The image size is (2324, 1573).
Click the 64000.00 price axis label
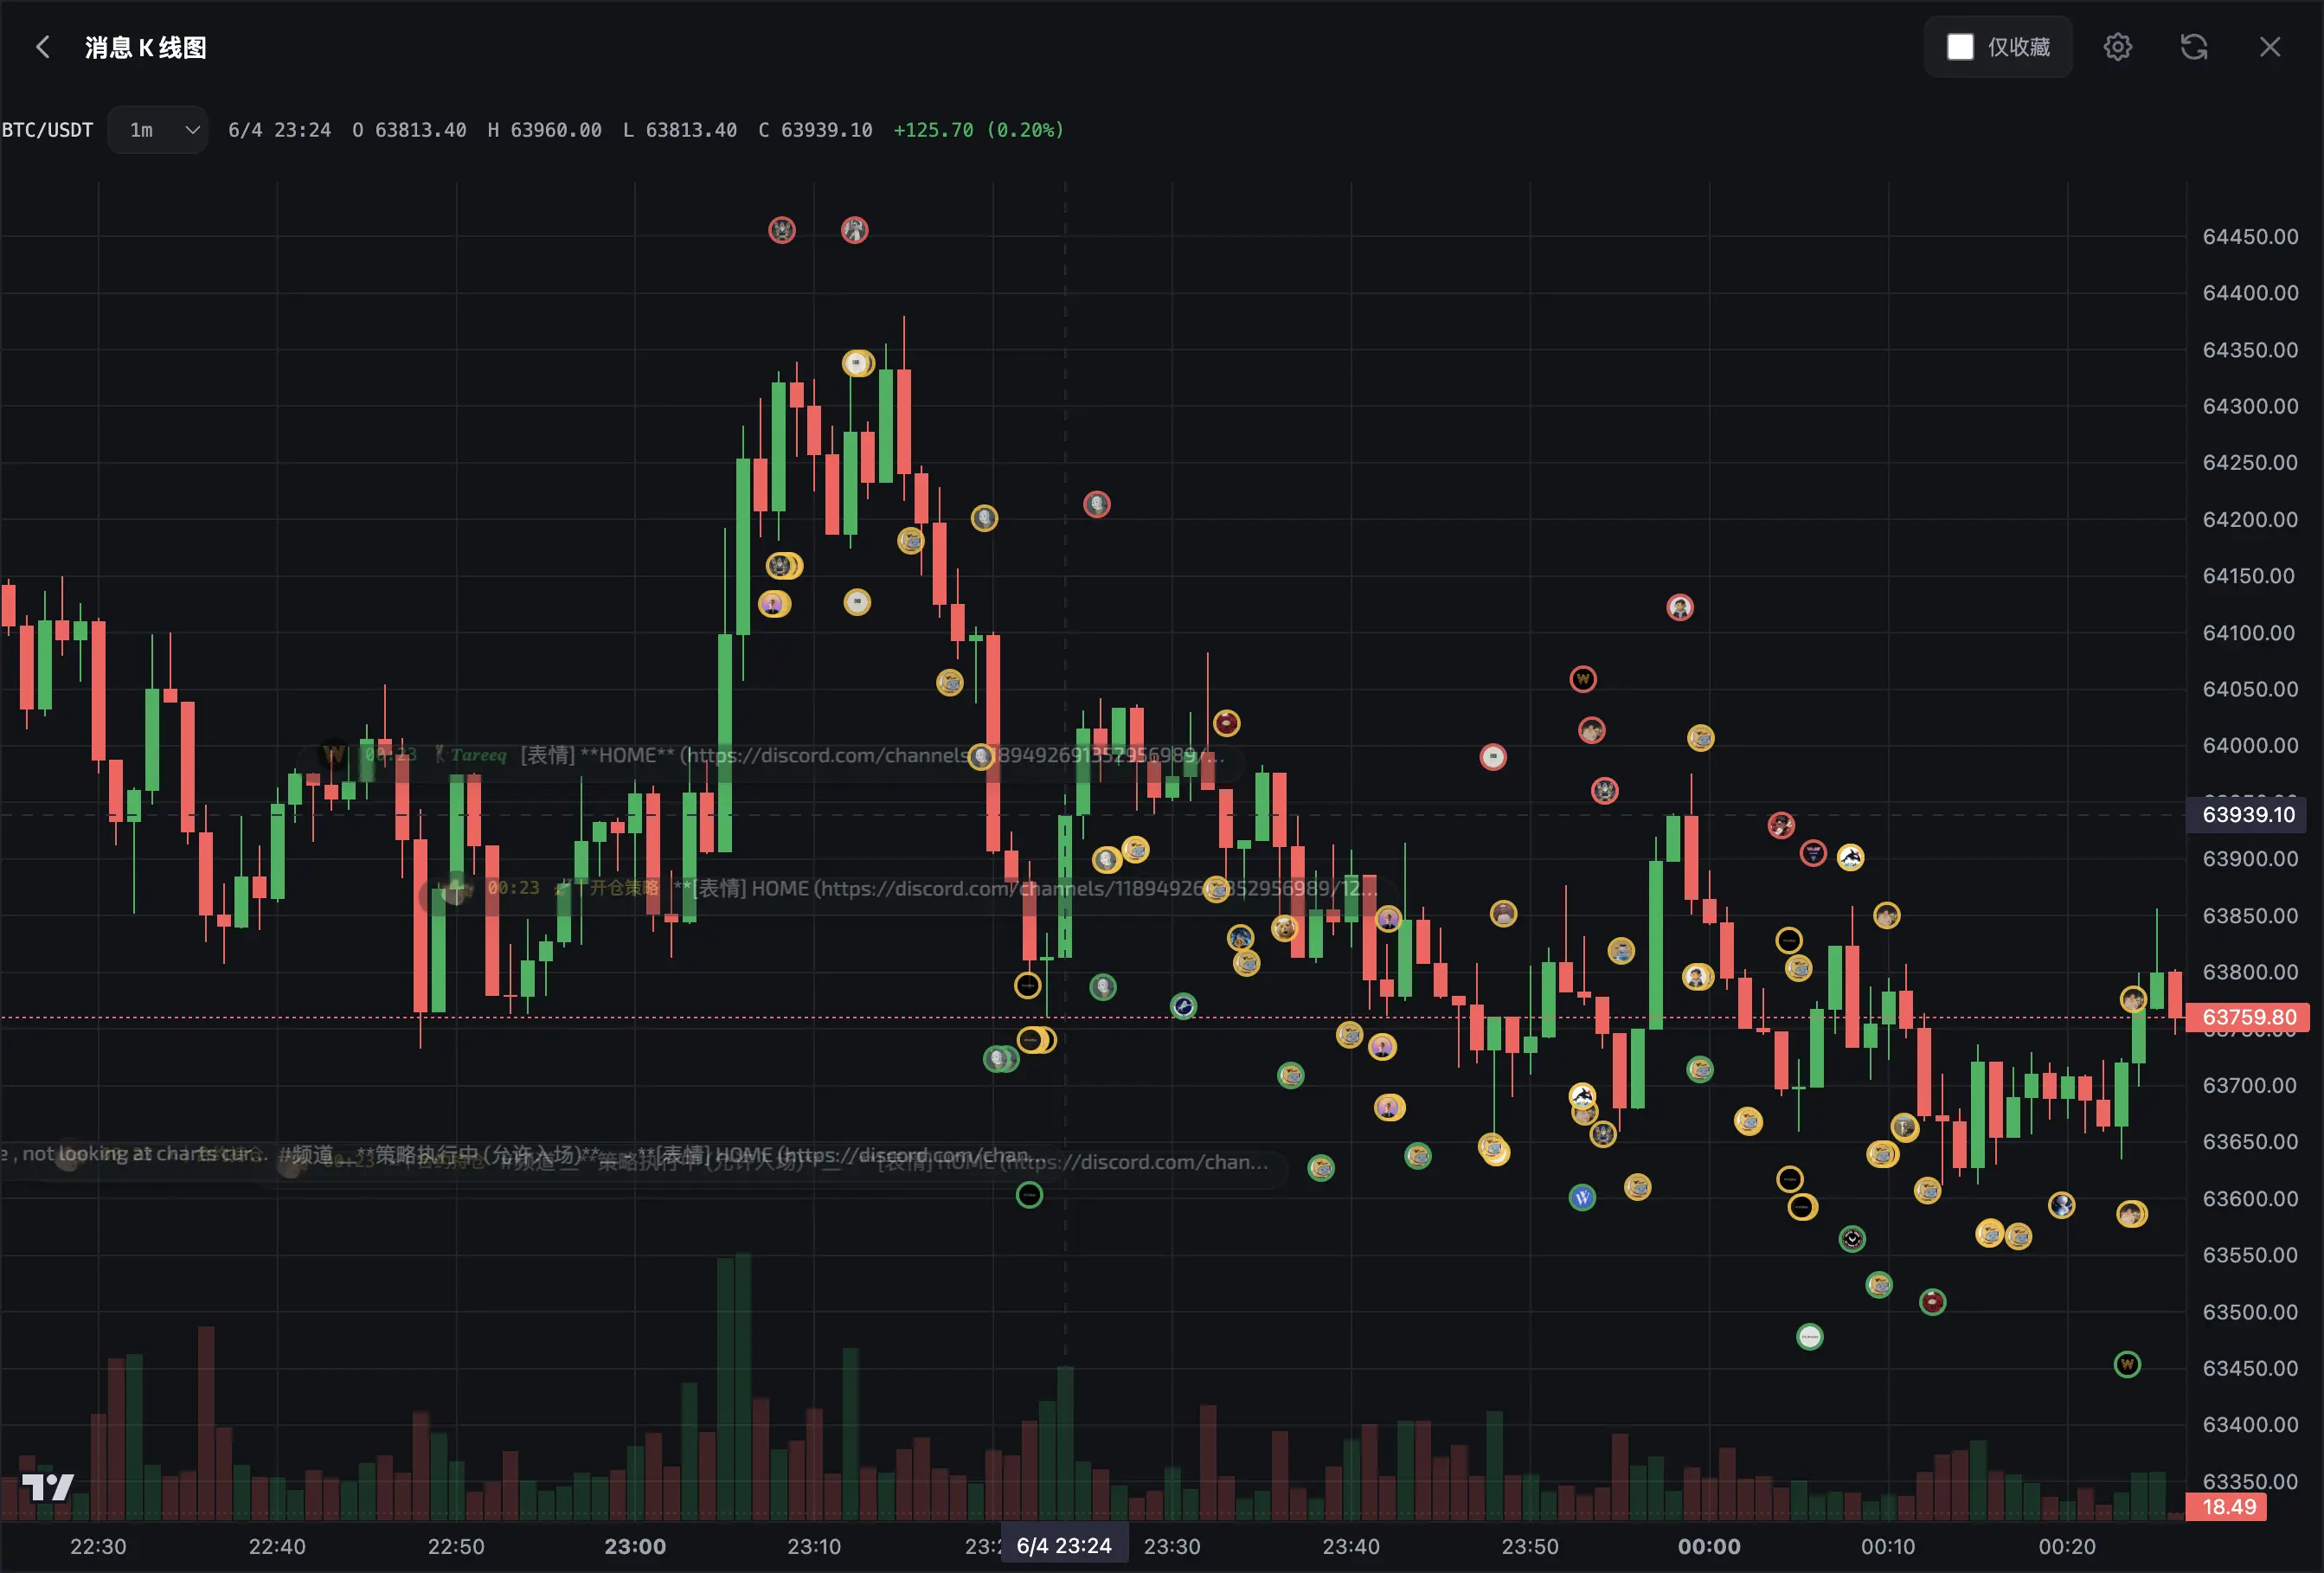tap(2250, 745)
